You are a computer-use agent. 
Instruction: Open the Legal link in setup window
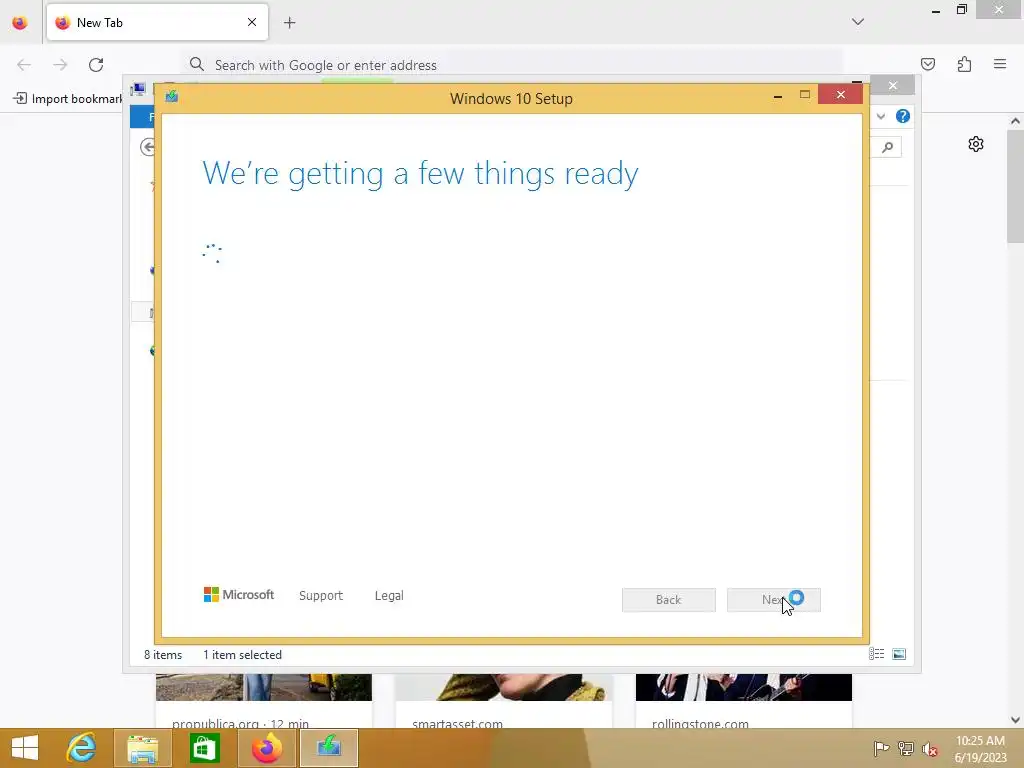389,596
